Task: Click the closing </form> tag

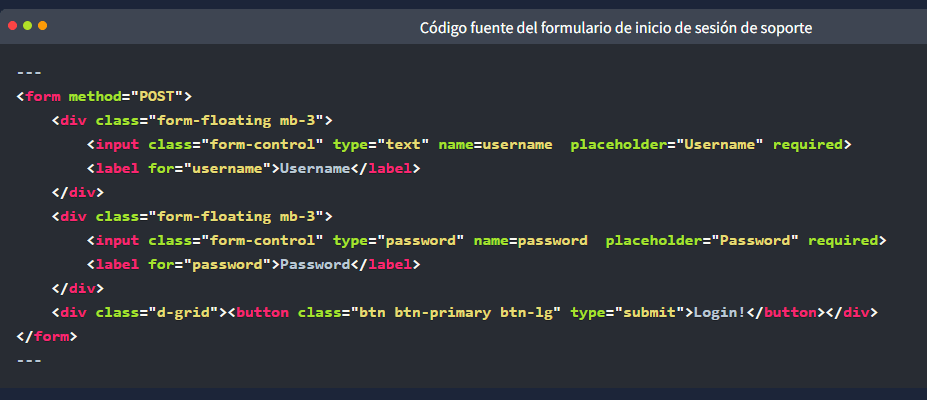Action: [x=47, y=337]
